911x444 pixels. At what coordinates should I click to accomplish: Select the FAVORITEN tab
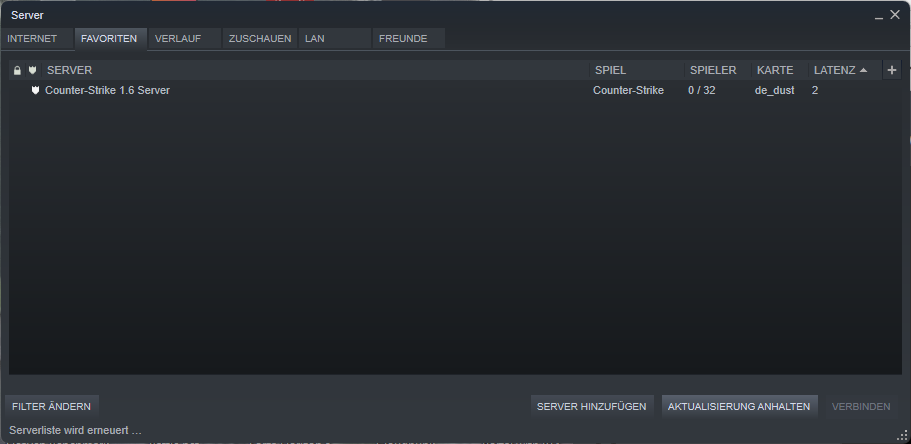[110, 38]
